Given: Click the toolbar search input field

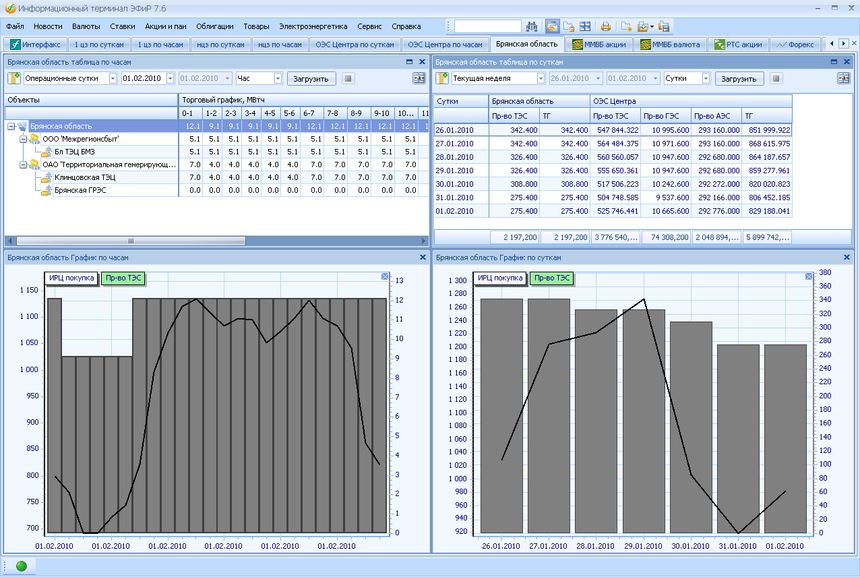Looking at the screenshot, I should point(486,26).
